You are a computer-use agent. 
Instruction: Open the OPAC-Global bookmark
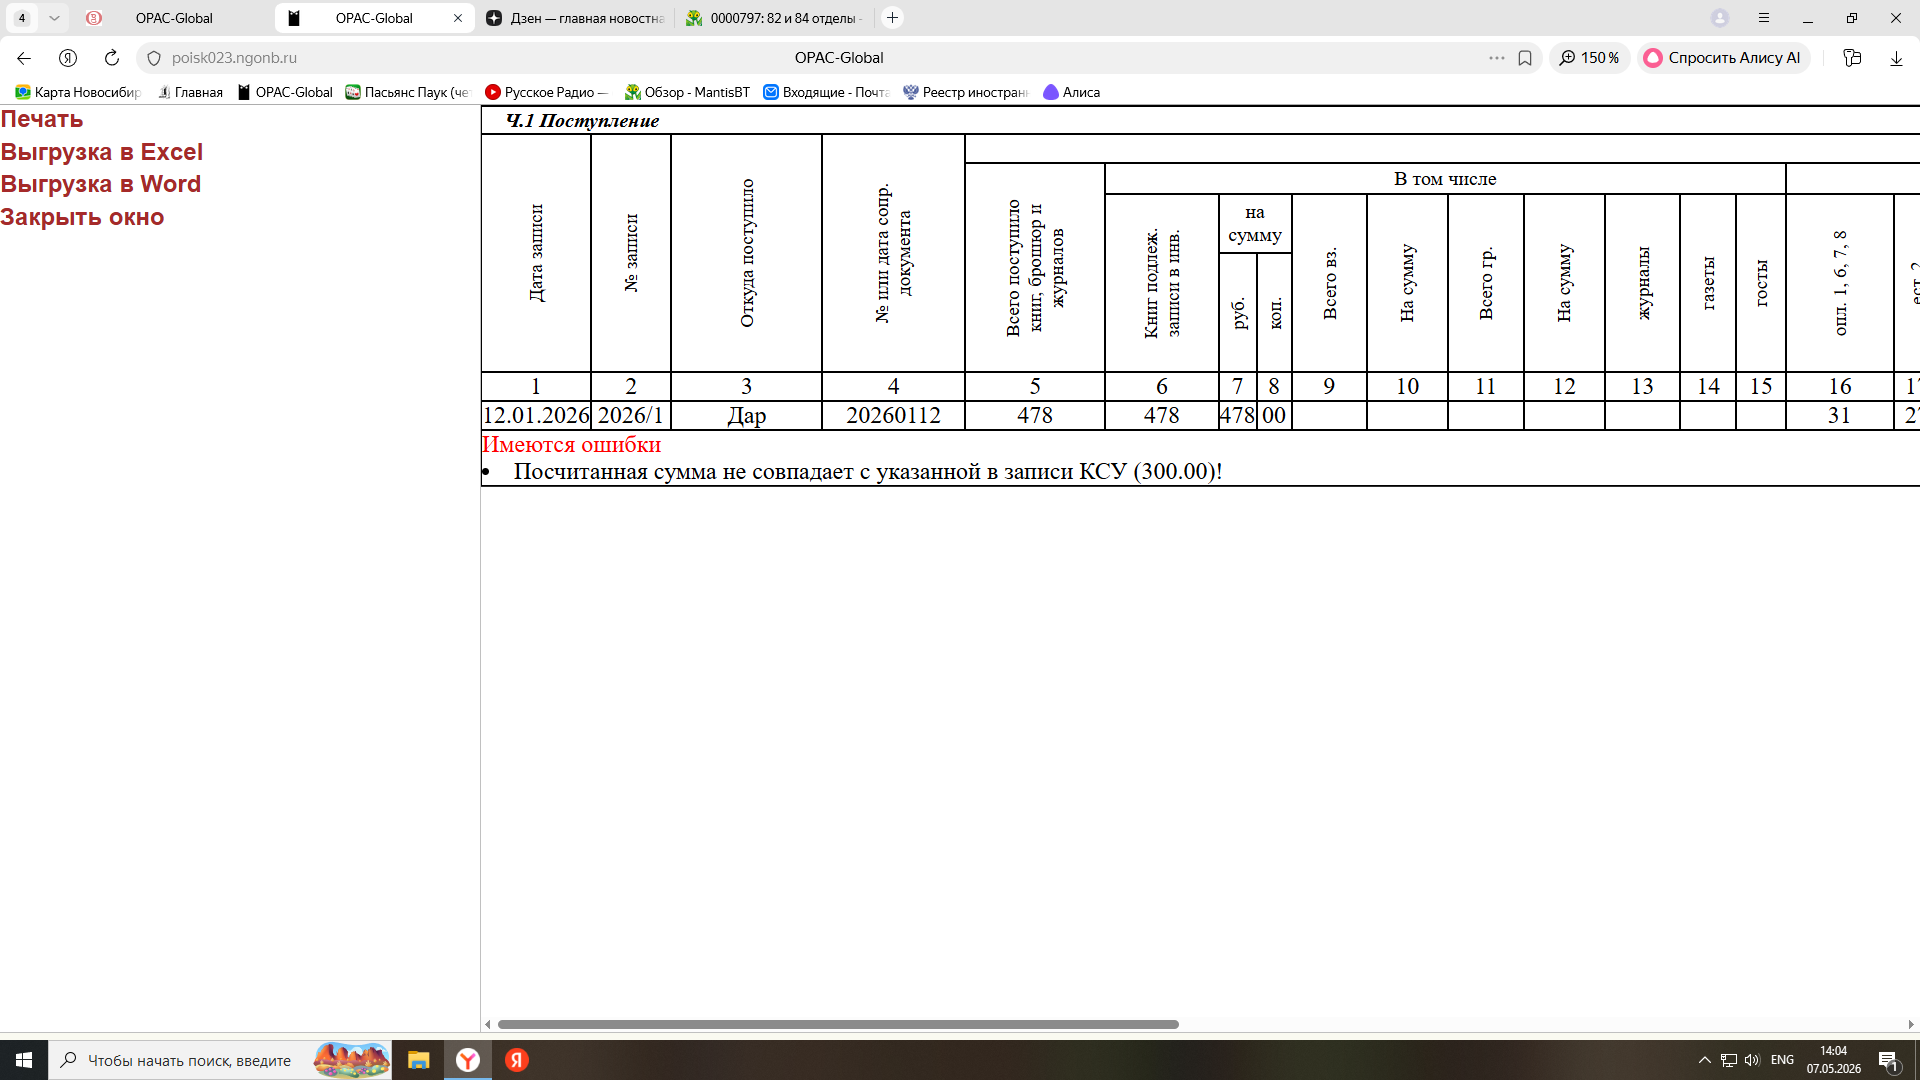285,92
